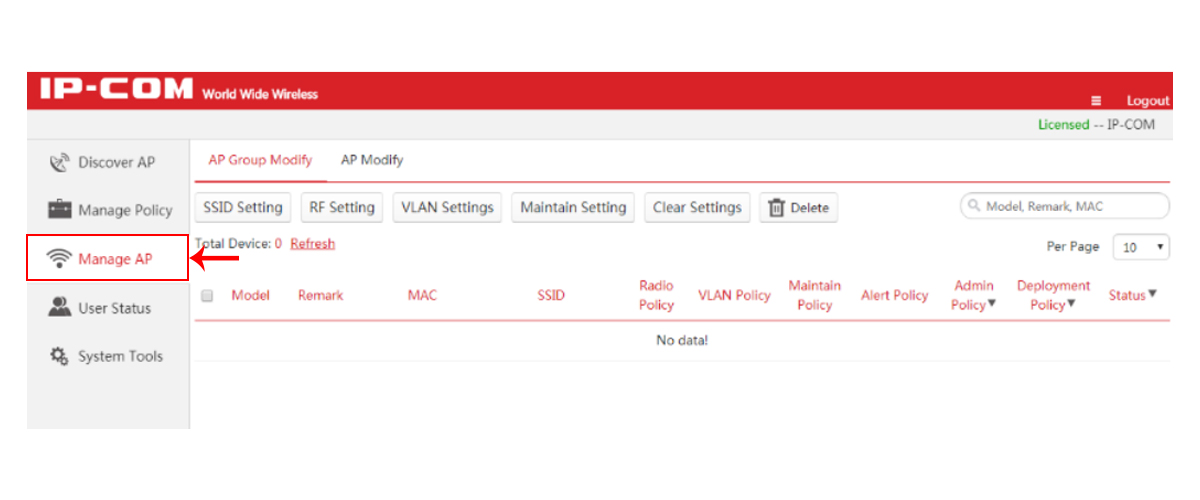Click the Model column header
The image size is (1200, 500).
pos(250,295)
